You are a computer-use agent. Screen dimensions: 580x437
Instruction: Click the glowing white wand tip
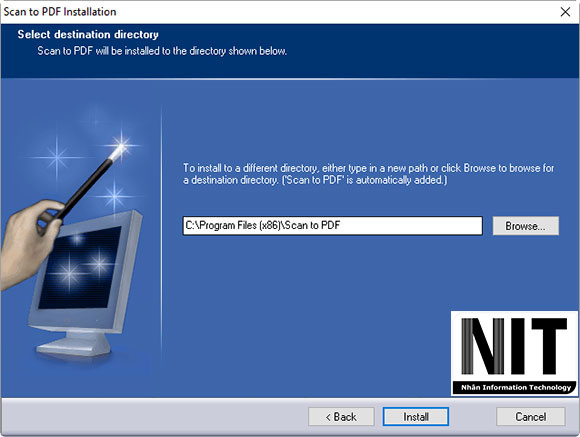(x=119, y=149)
